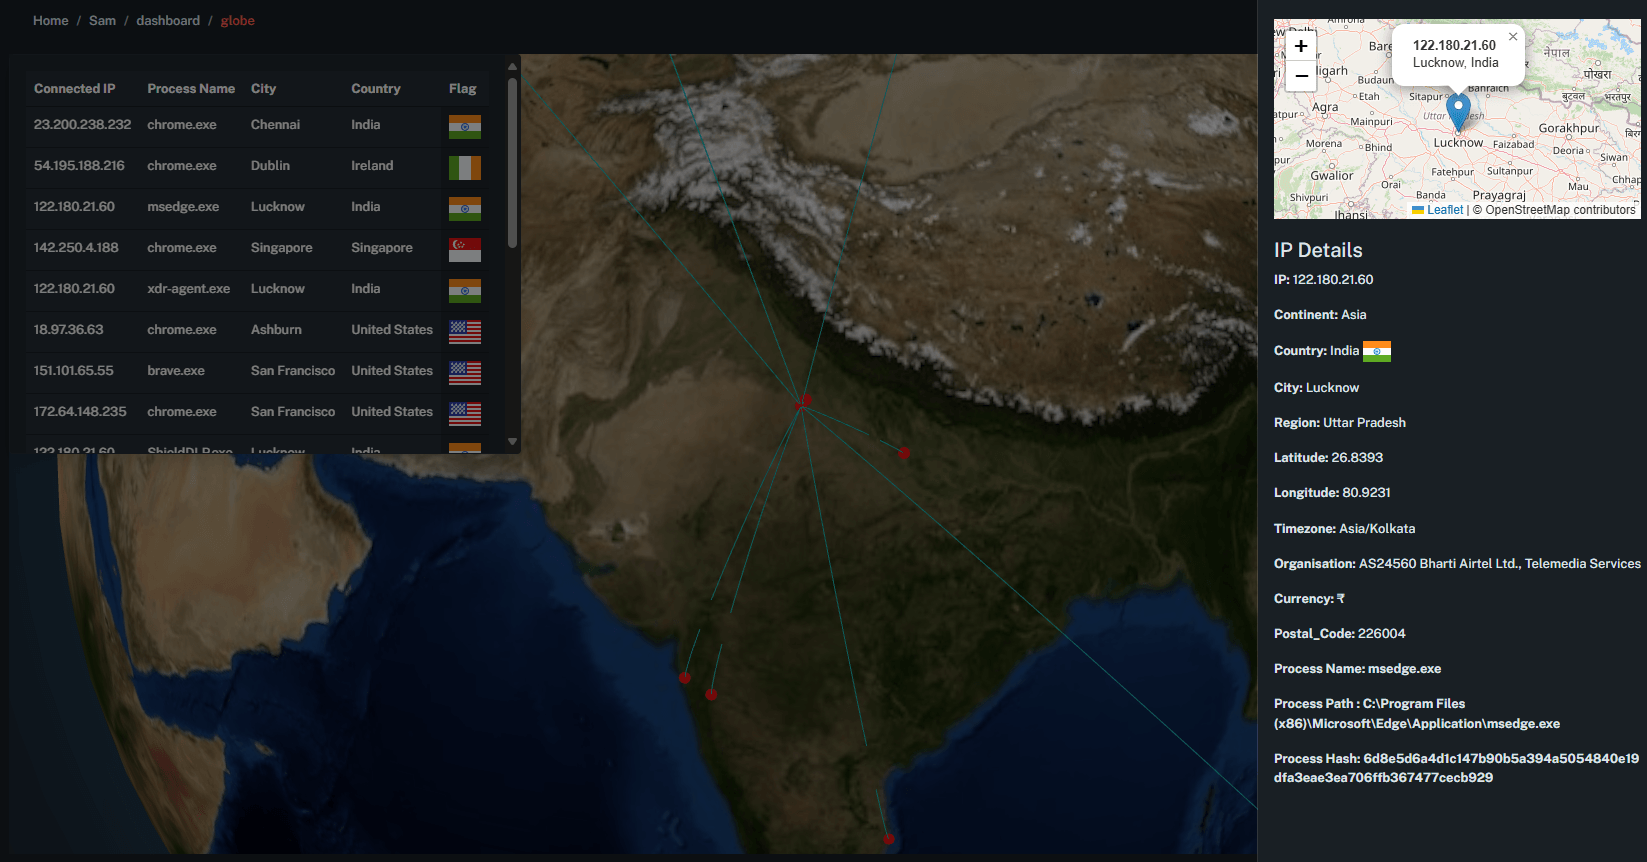Open the Home breadcrumb link
This screenshot has width=1647, height=862.
pos(50,21)
